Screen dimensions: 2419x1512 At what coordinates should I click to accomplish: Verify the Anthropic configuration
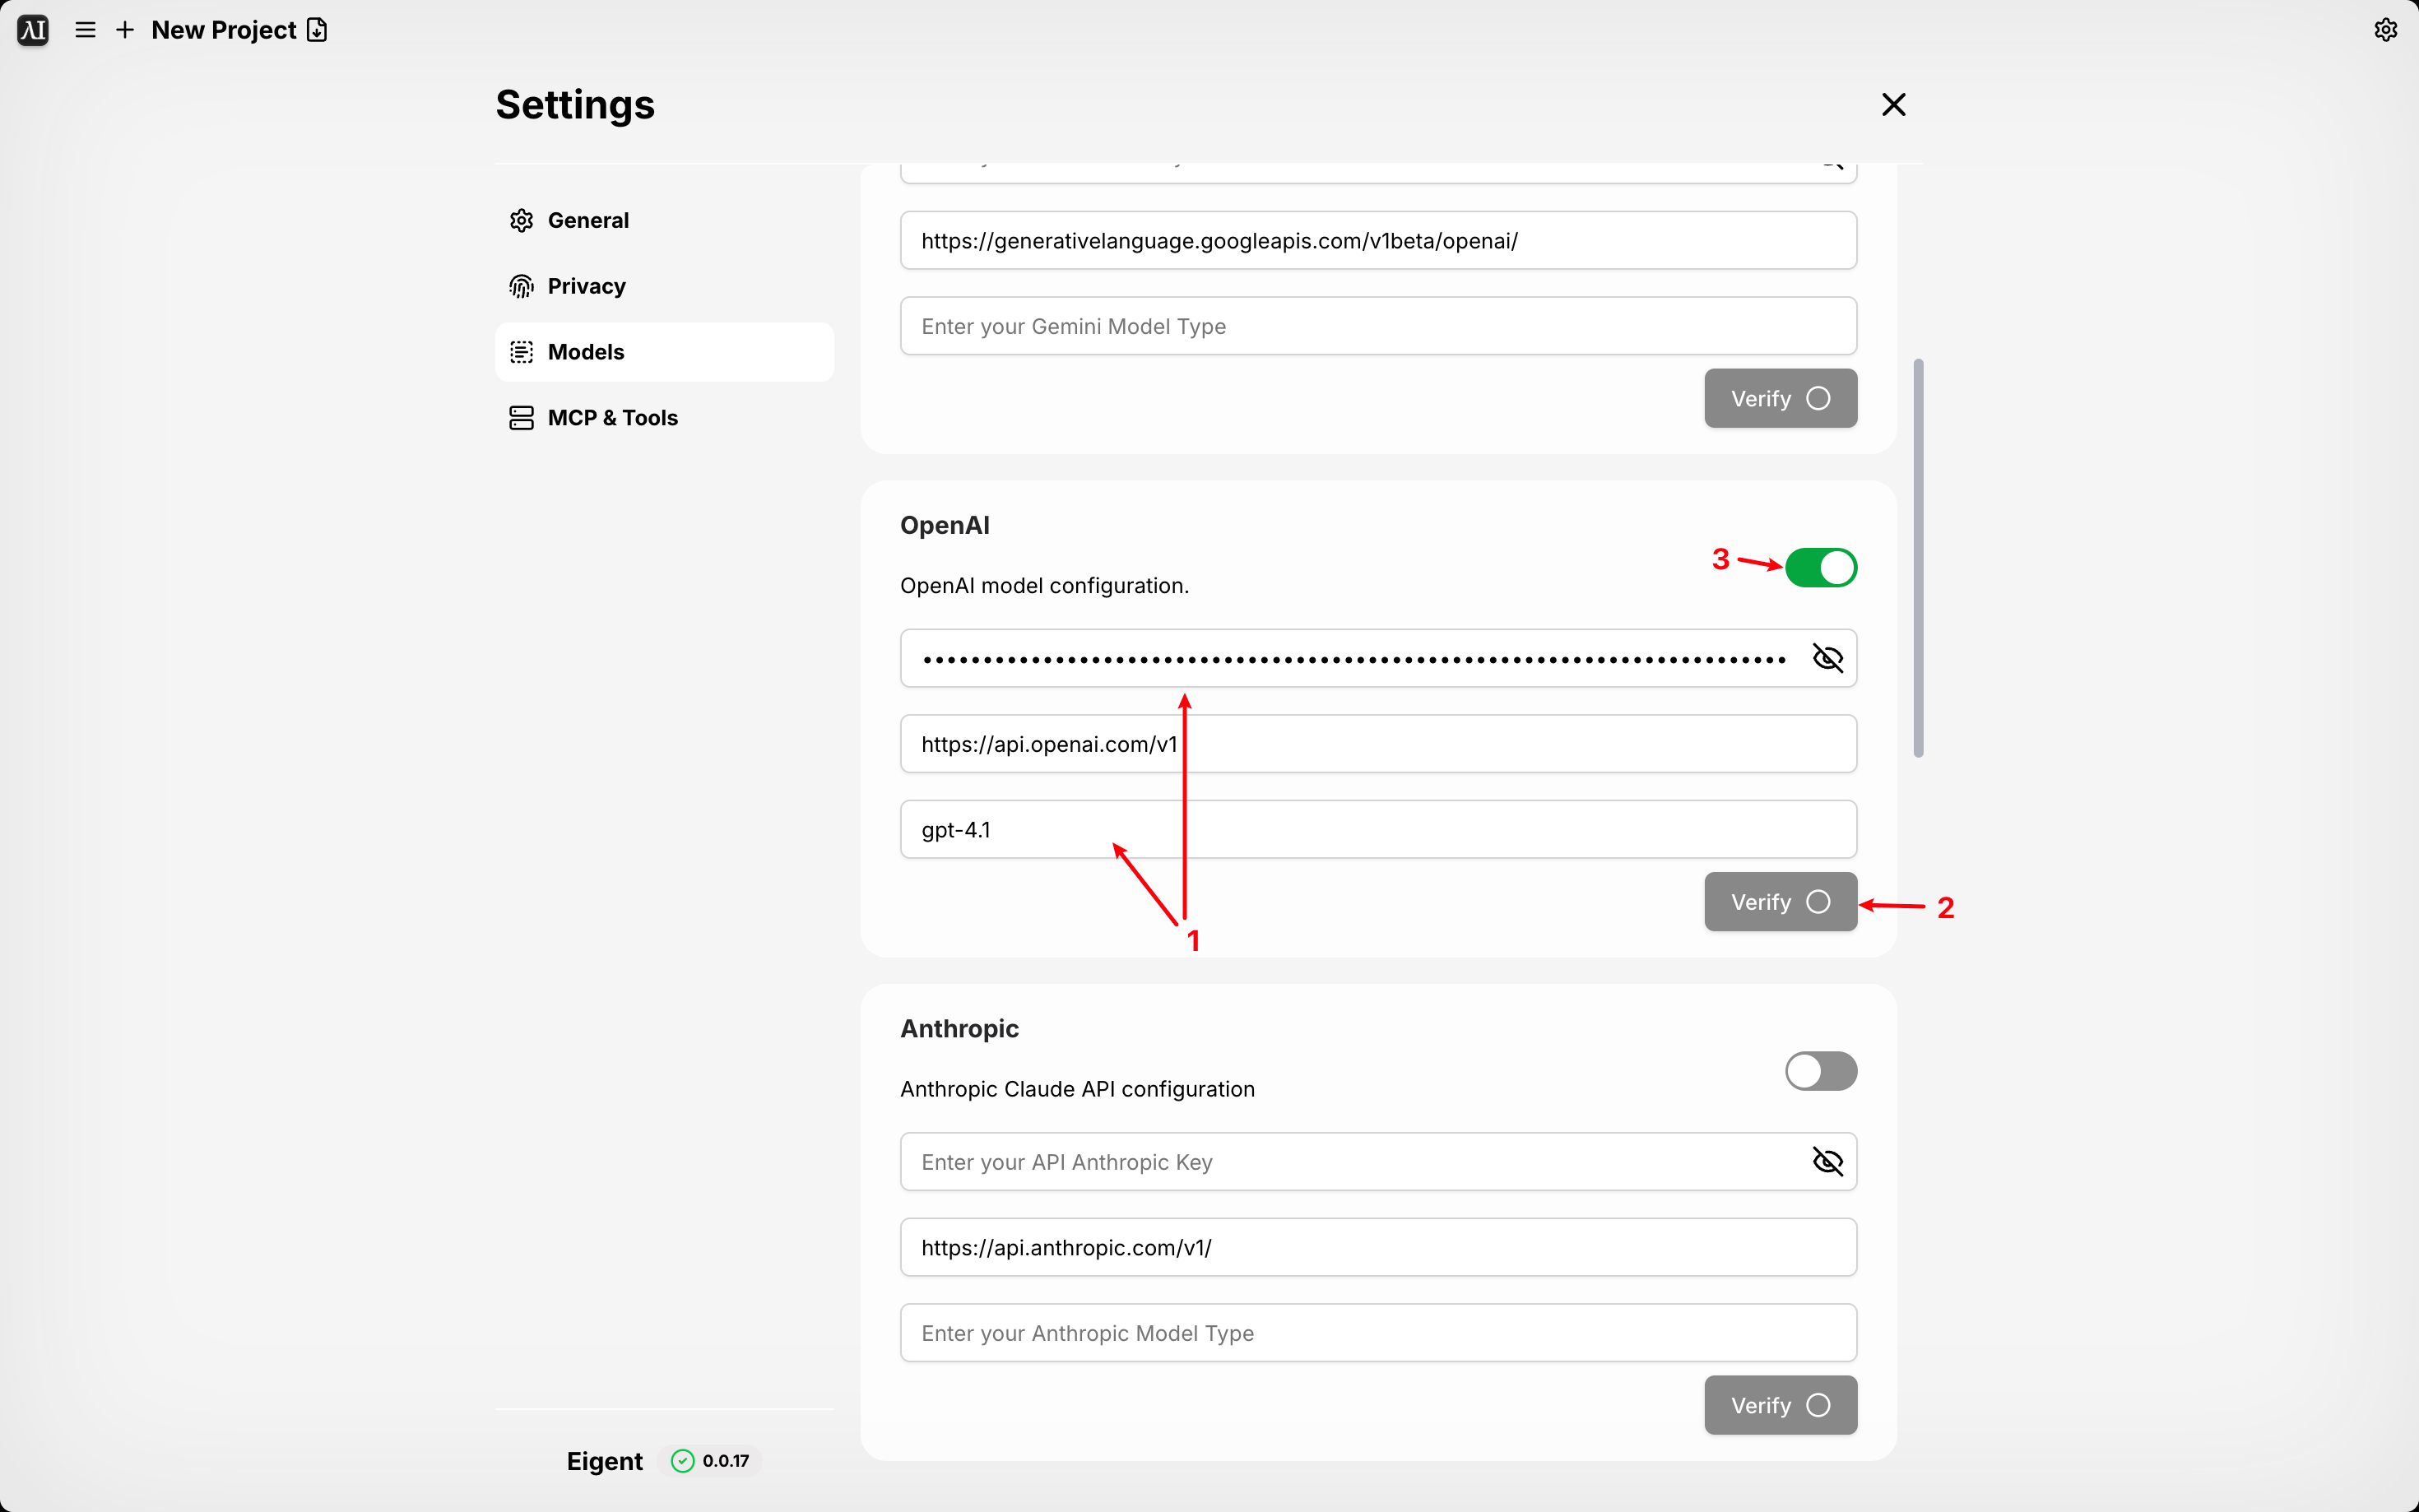pos(1780,1405)
